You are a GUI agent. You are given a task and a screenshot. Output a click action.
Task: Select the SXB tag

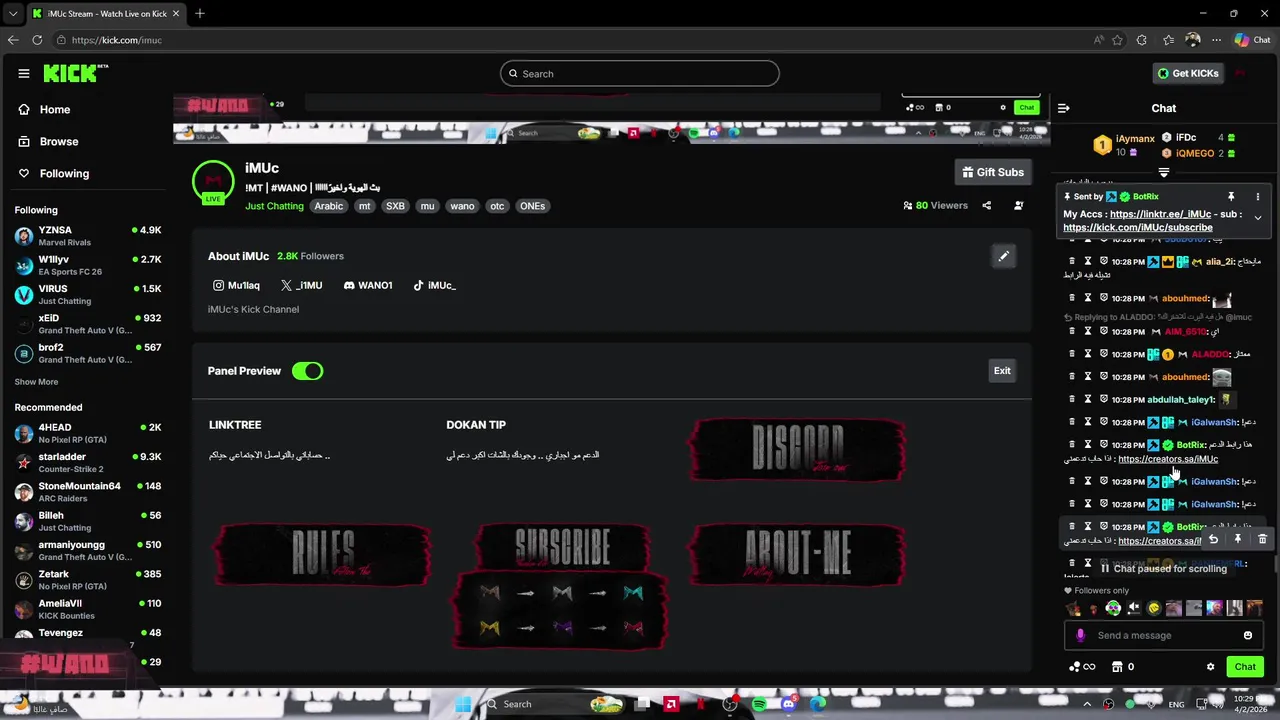click(x=395, y=206)
